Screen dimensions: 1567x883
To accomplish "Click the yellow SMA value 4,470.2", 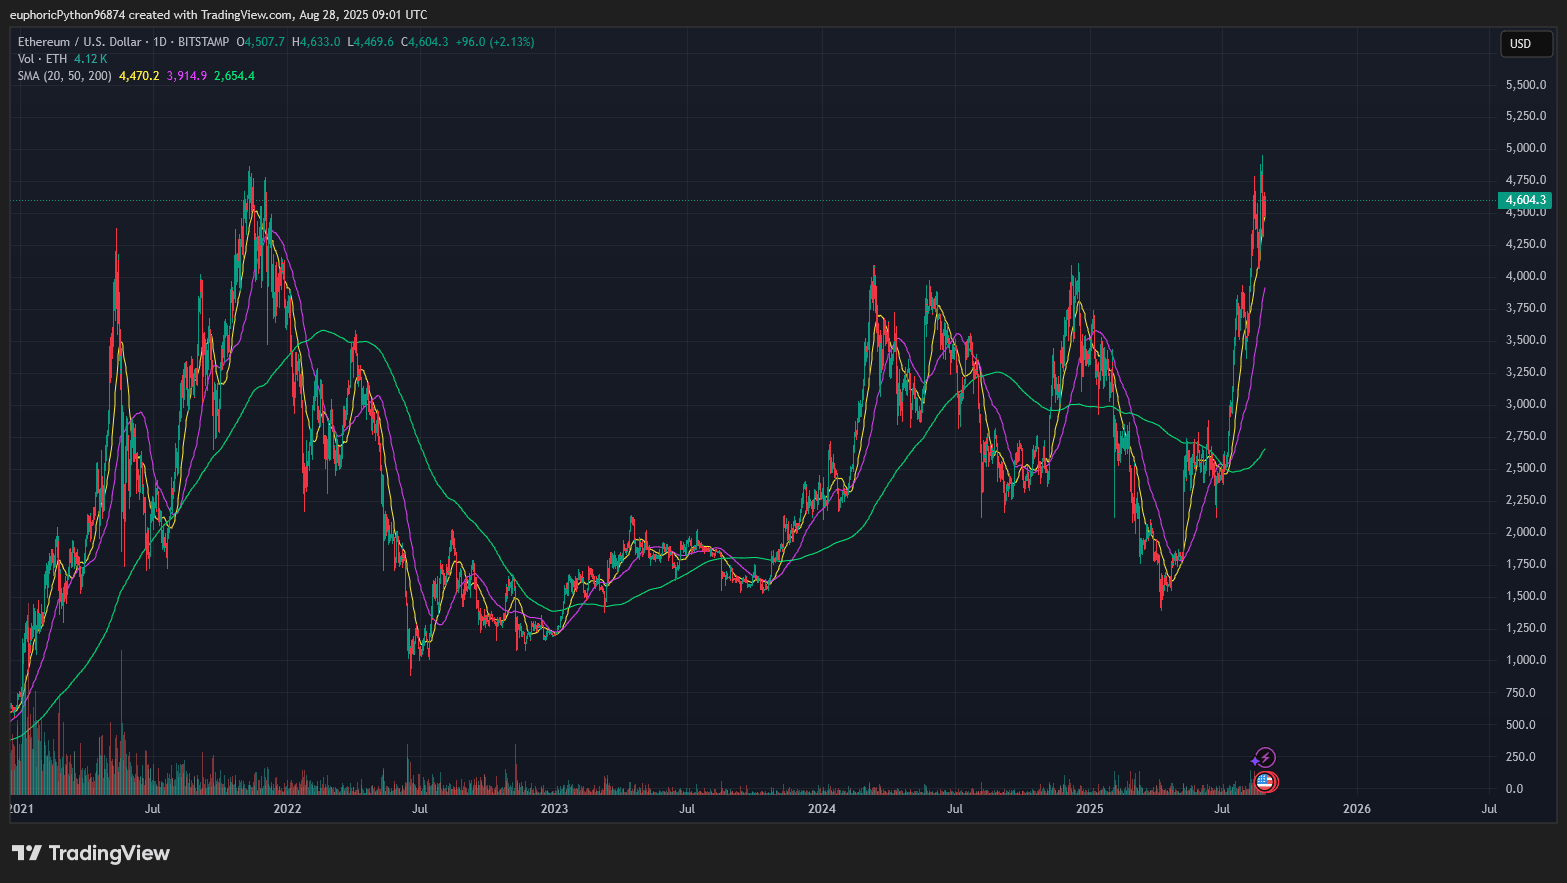I will [x=139, y=76].
